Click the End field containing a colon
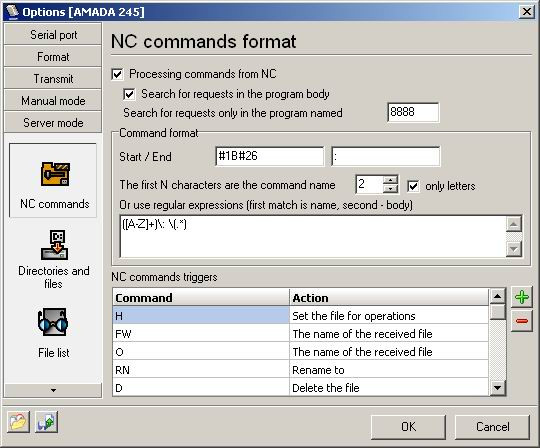 386,156
